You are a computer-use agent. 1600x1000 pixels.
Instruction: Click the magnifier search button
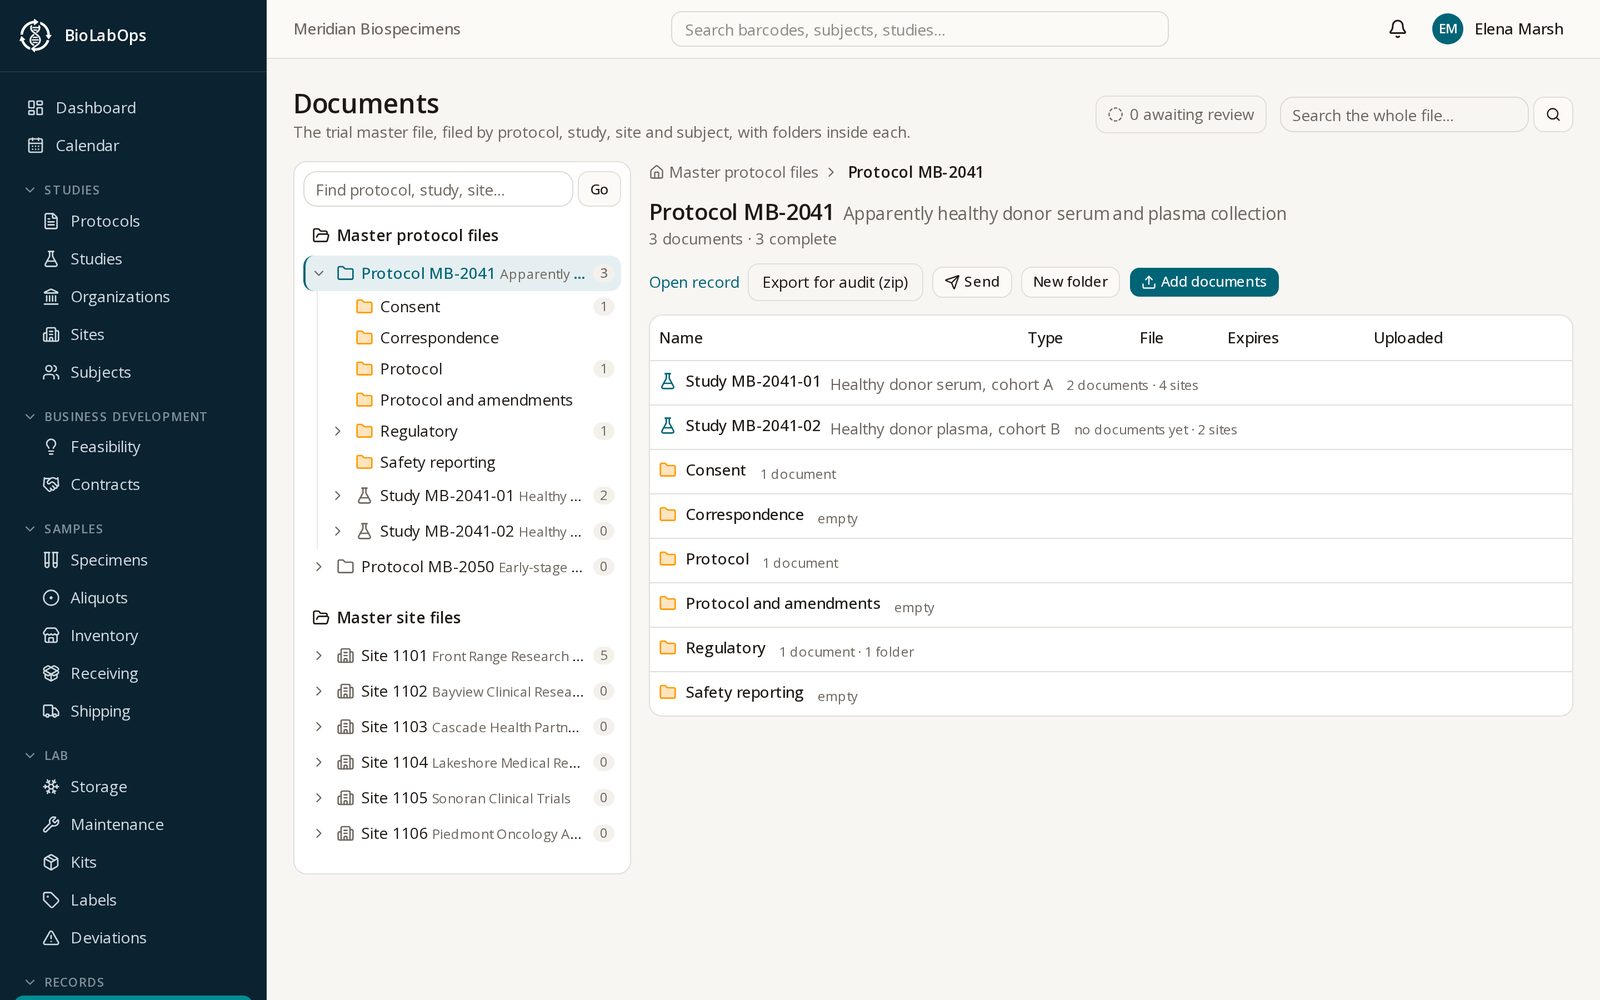[1553, 115]
